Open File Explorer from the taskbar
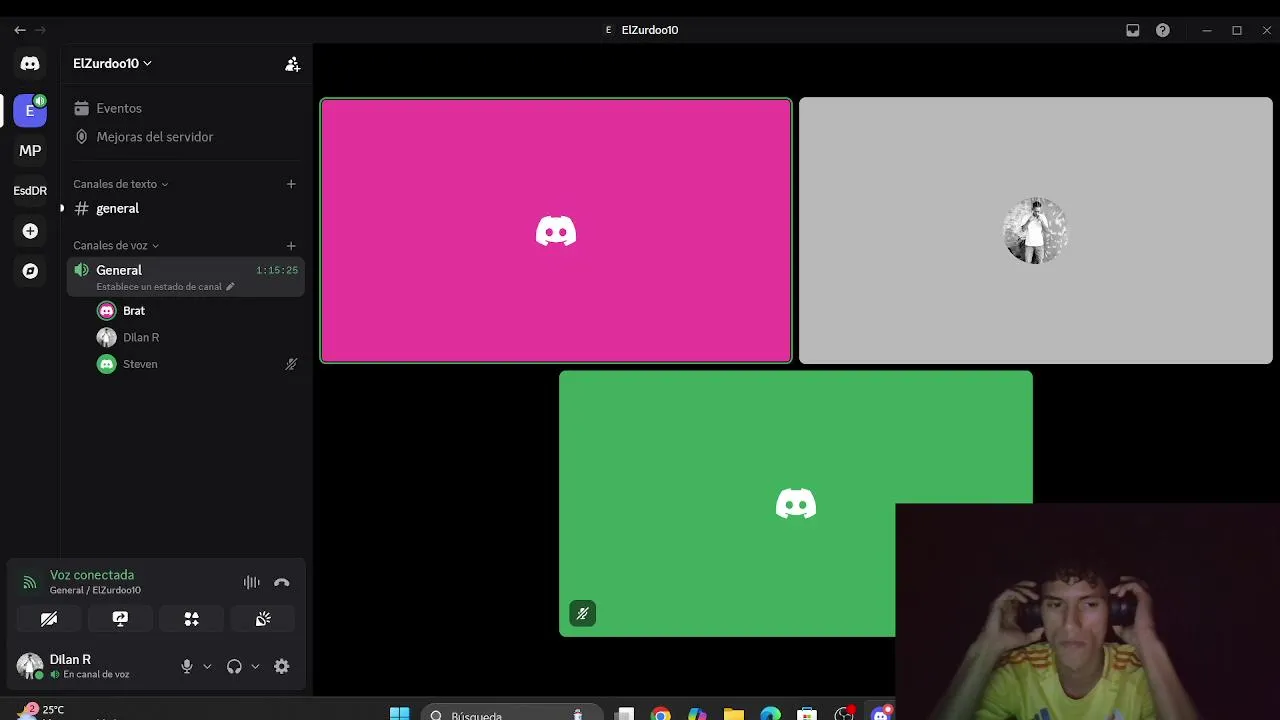 click(x=734, y=714)
